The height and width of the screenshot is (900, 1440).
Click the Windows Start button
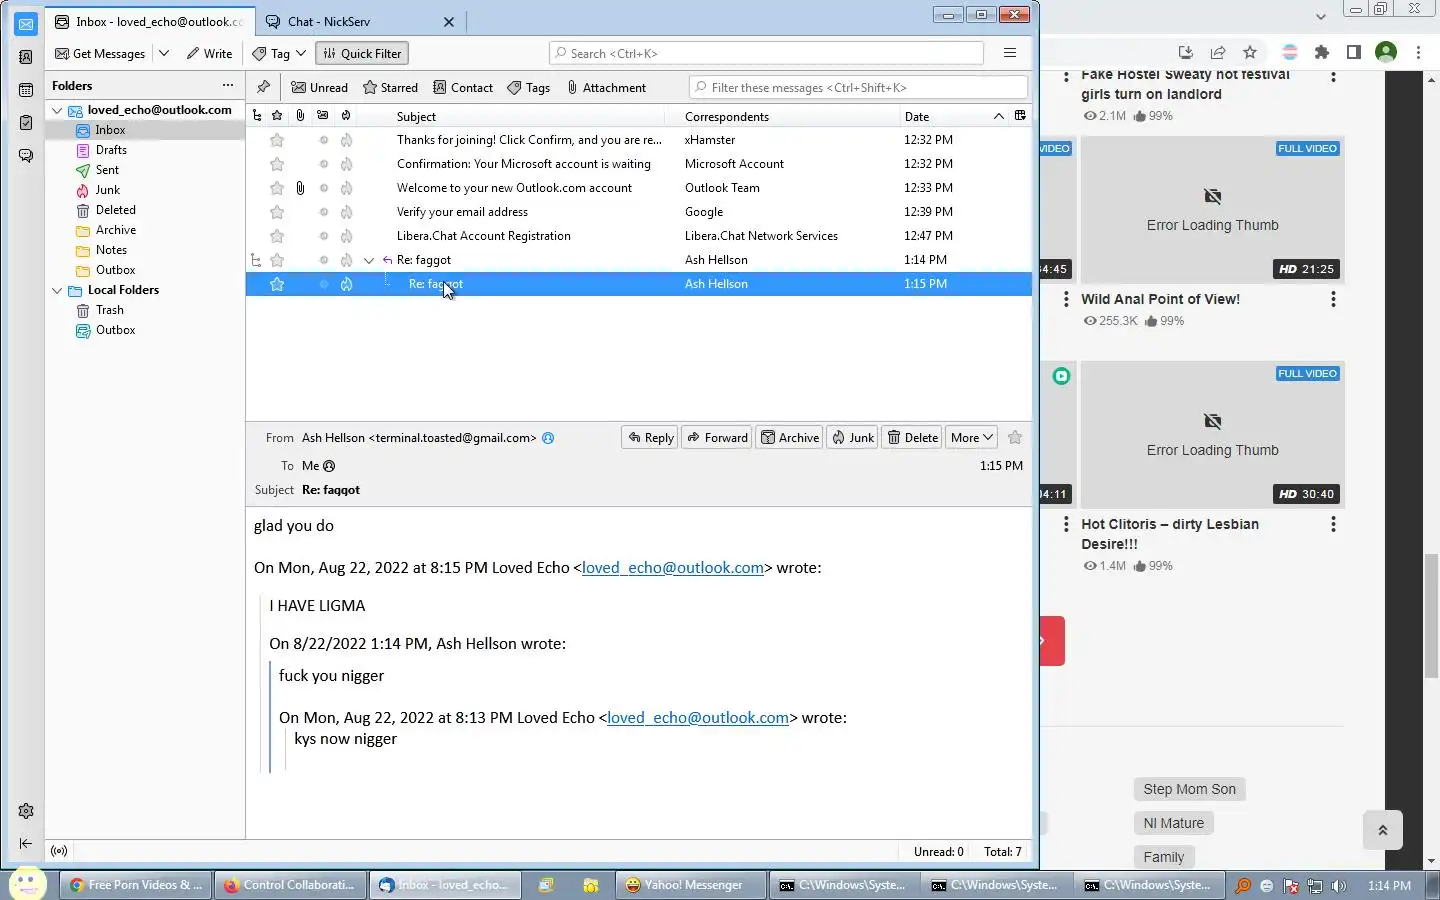(x=28, y=884)
